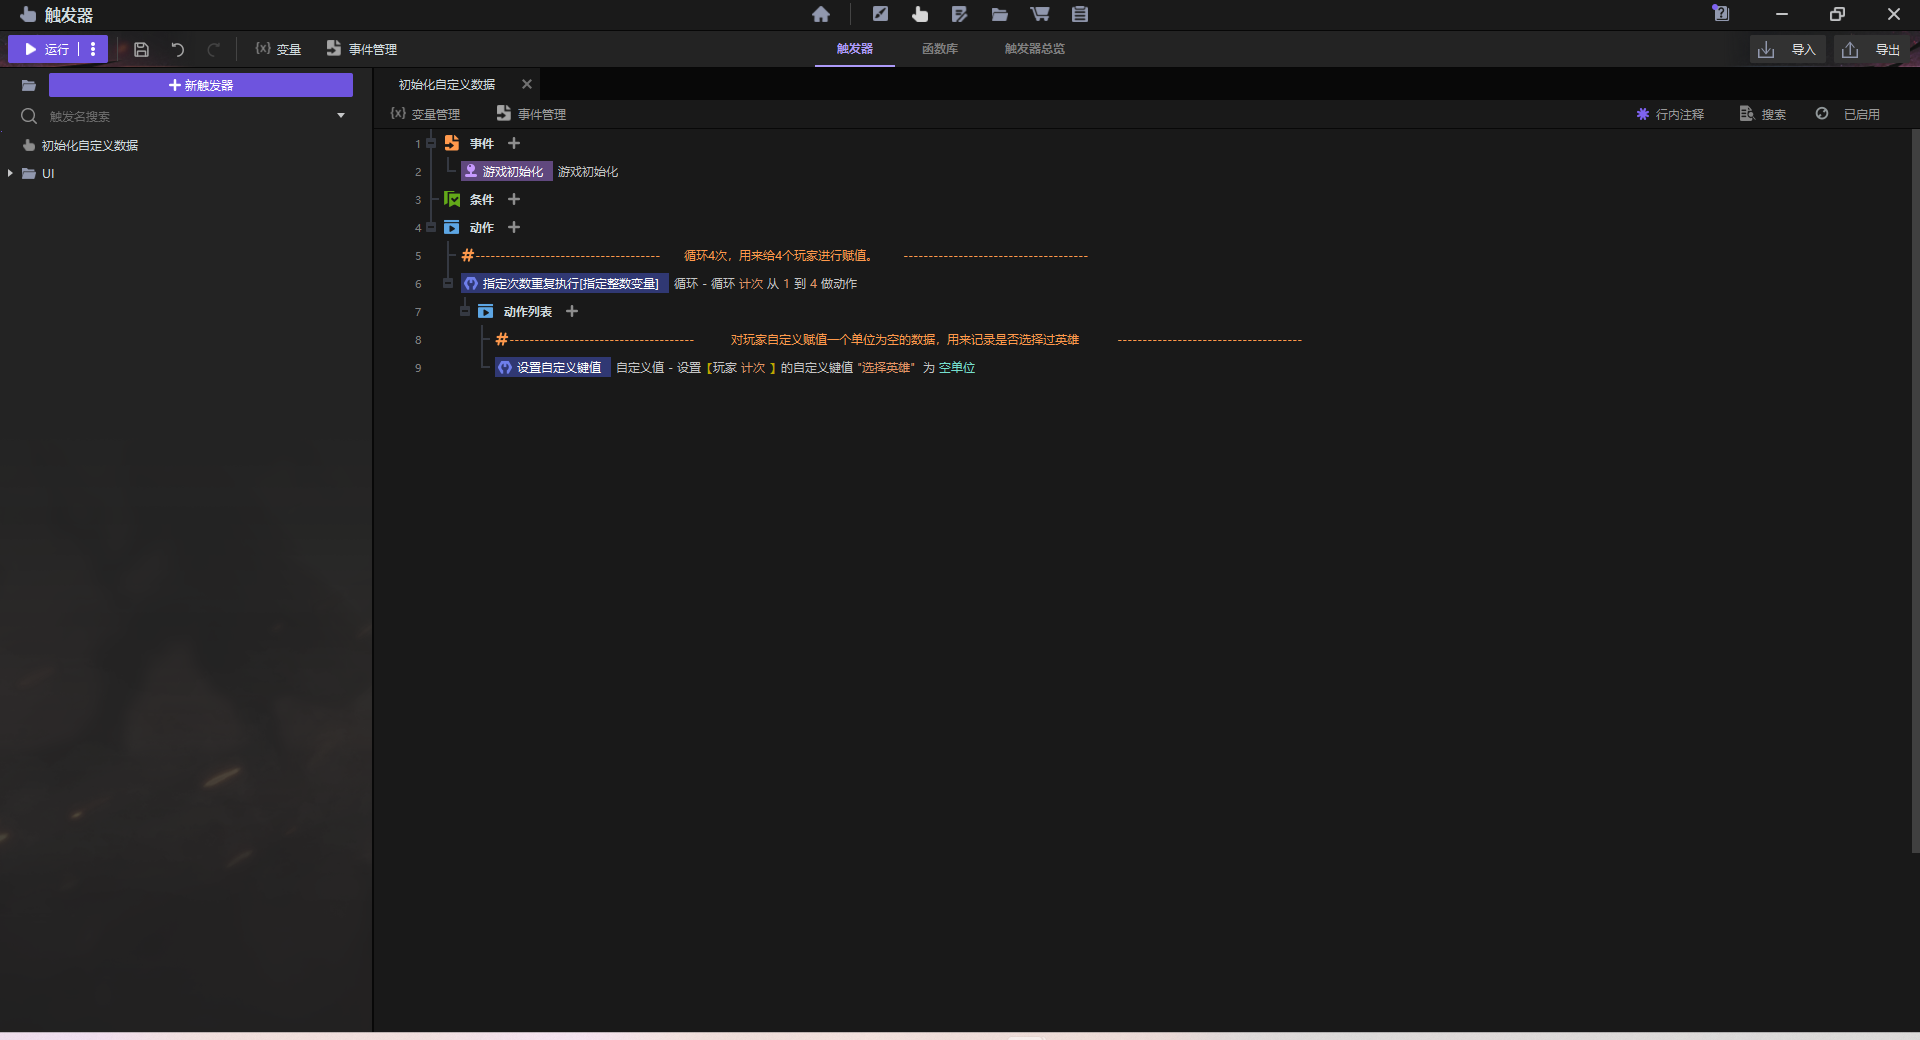Select 指定次数重复执行 loop action tag
Screen dimensions: 1920x1040
564,283
